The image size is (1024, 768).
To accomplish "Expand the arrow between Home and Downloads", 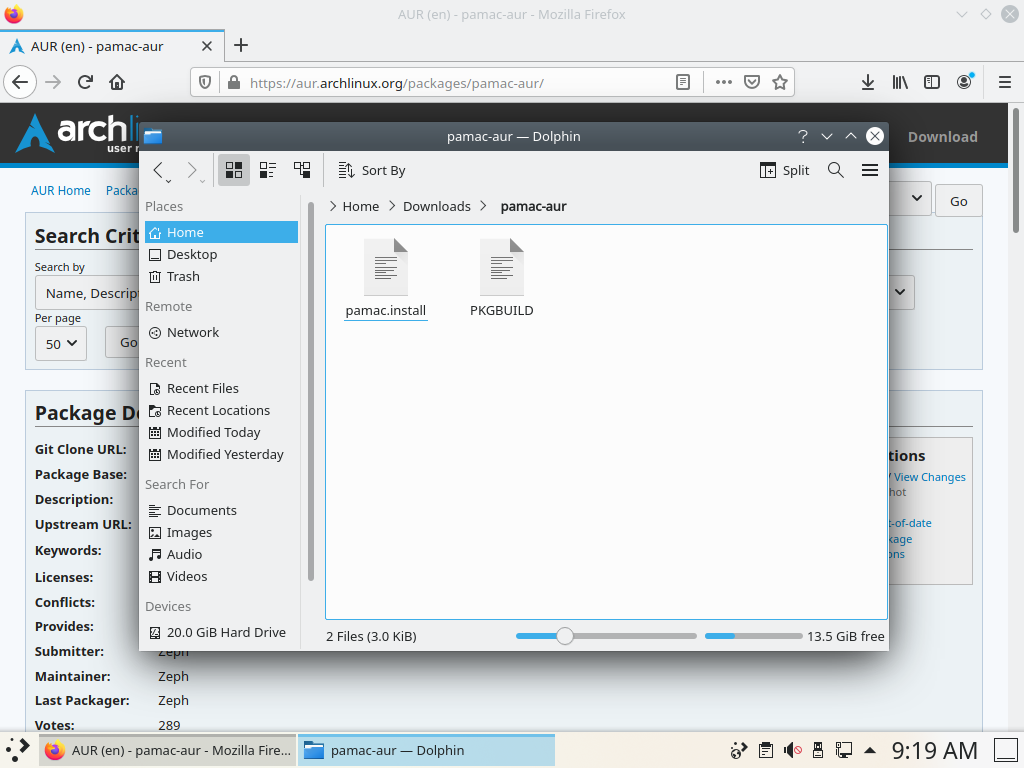I will pos(392,206).
